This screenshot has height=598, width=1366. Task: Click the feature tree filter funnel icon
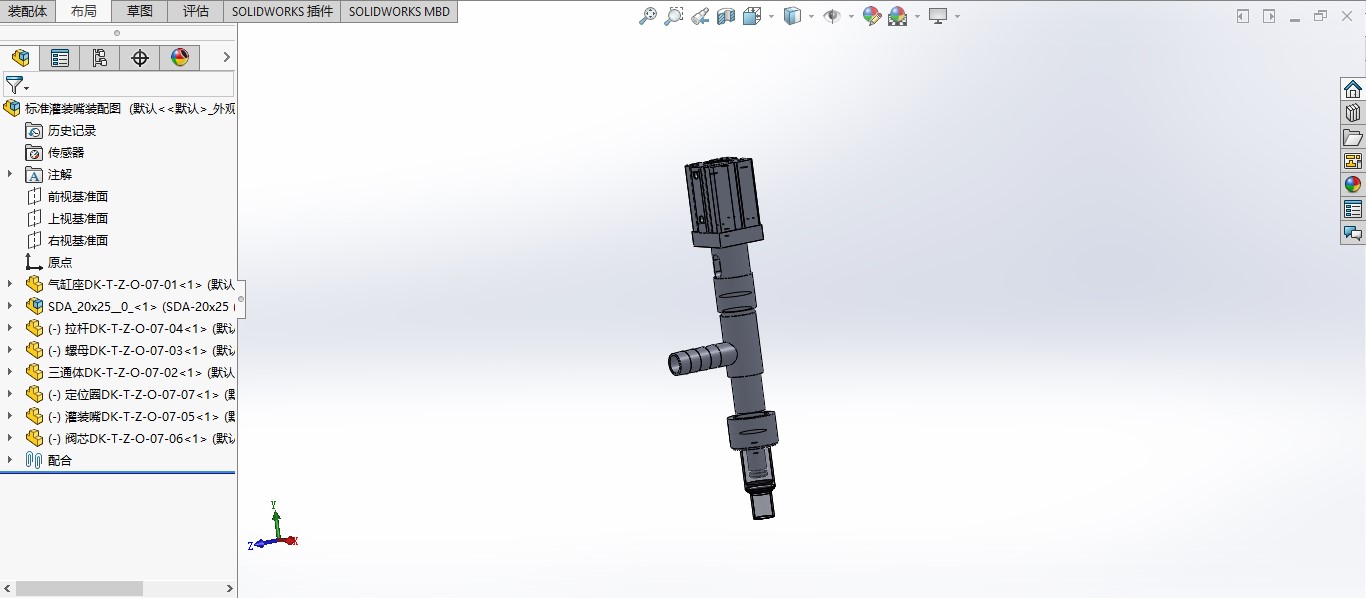(14, 85)
